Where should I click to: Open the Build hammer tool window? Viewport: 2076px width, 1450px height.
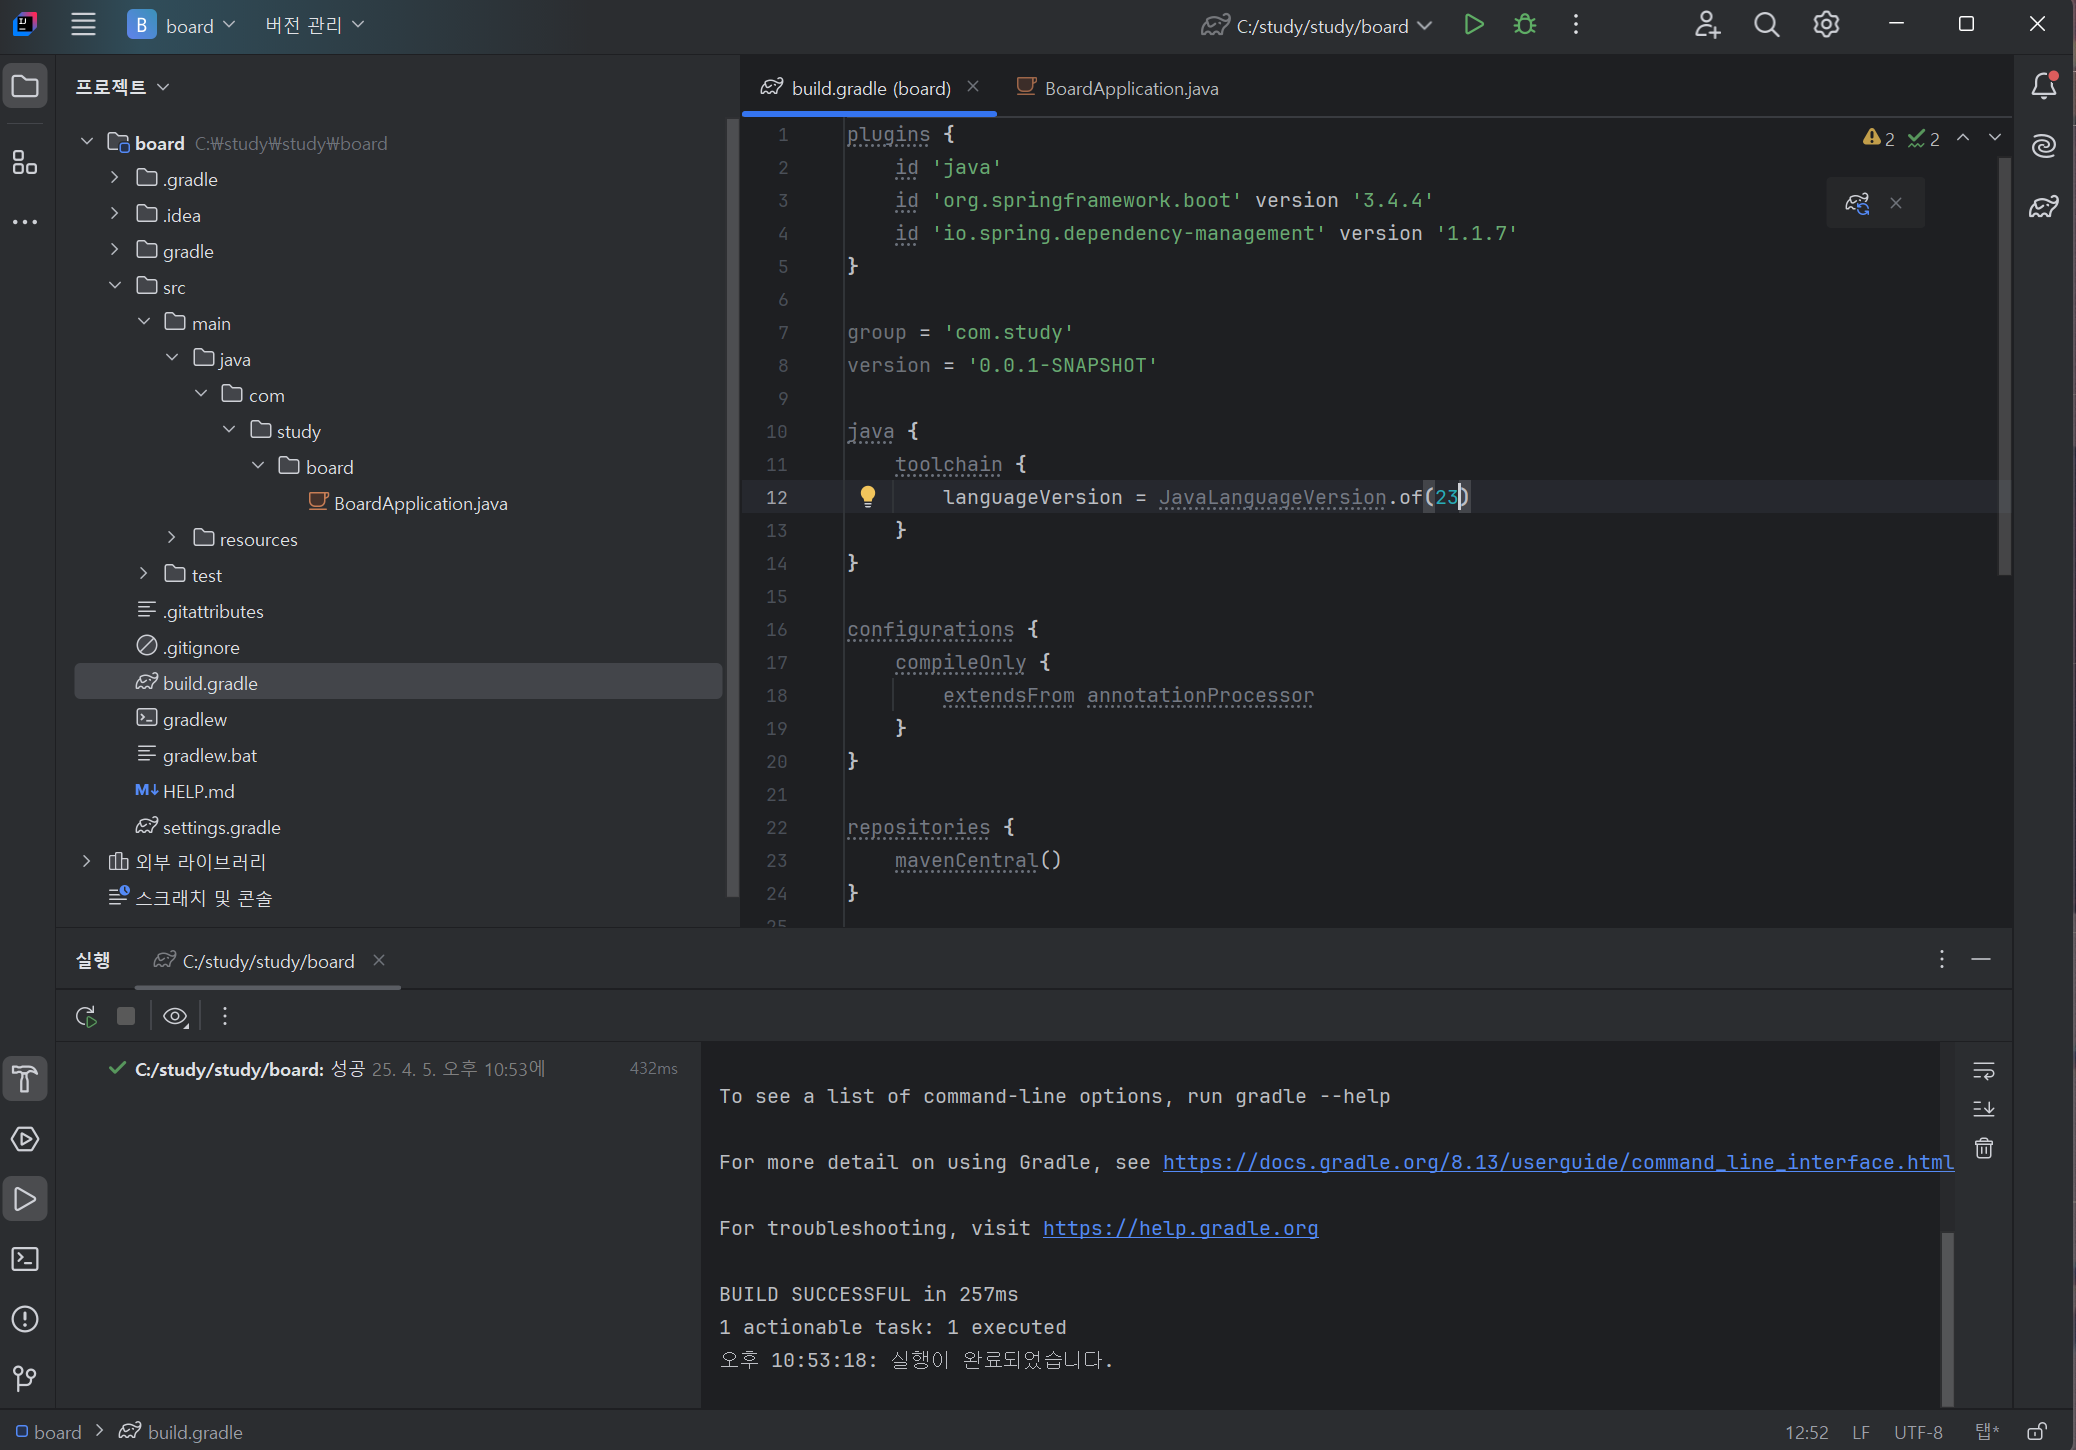25,1079
